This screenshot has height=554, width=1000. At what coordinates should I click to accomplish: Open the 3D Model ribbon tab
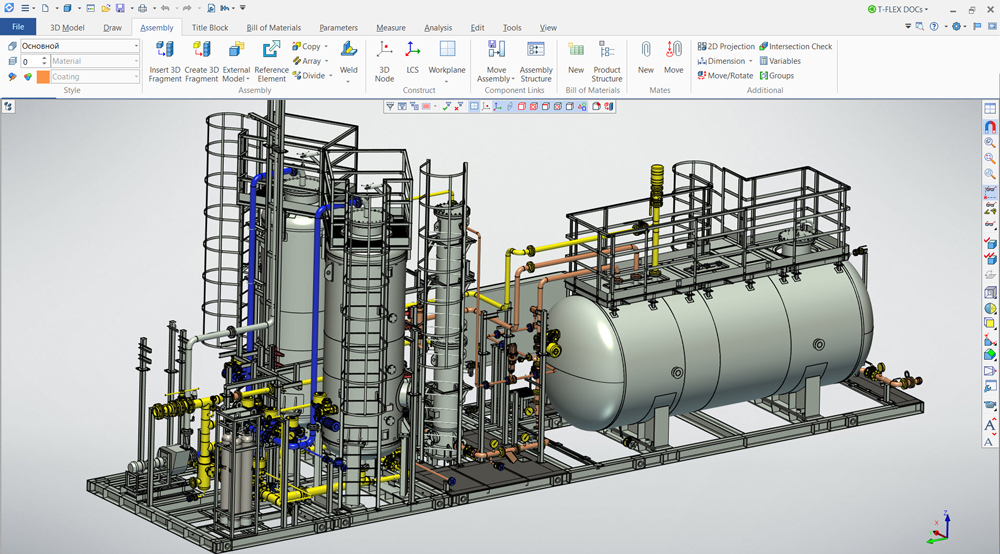pyautogui.click(x=68, y=28)
